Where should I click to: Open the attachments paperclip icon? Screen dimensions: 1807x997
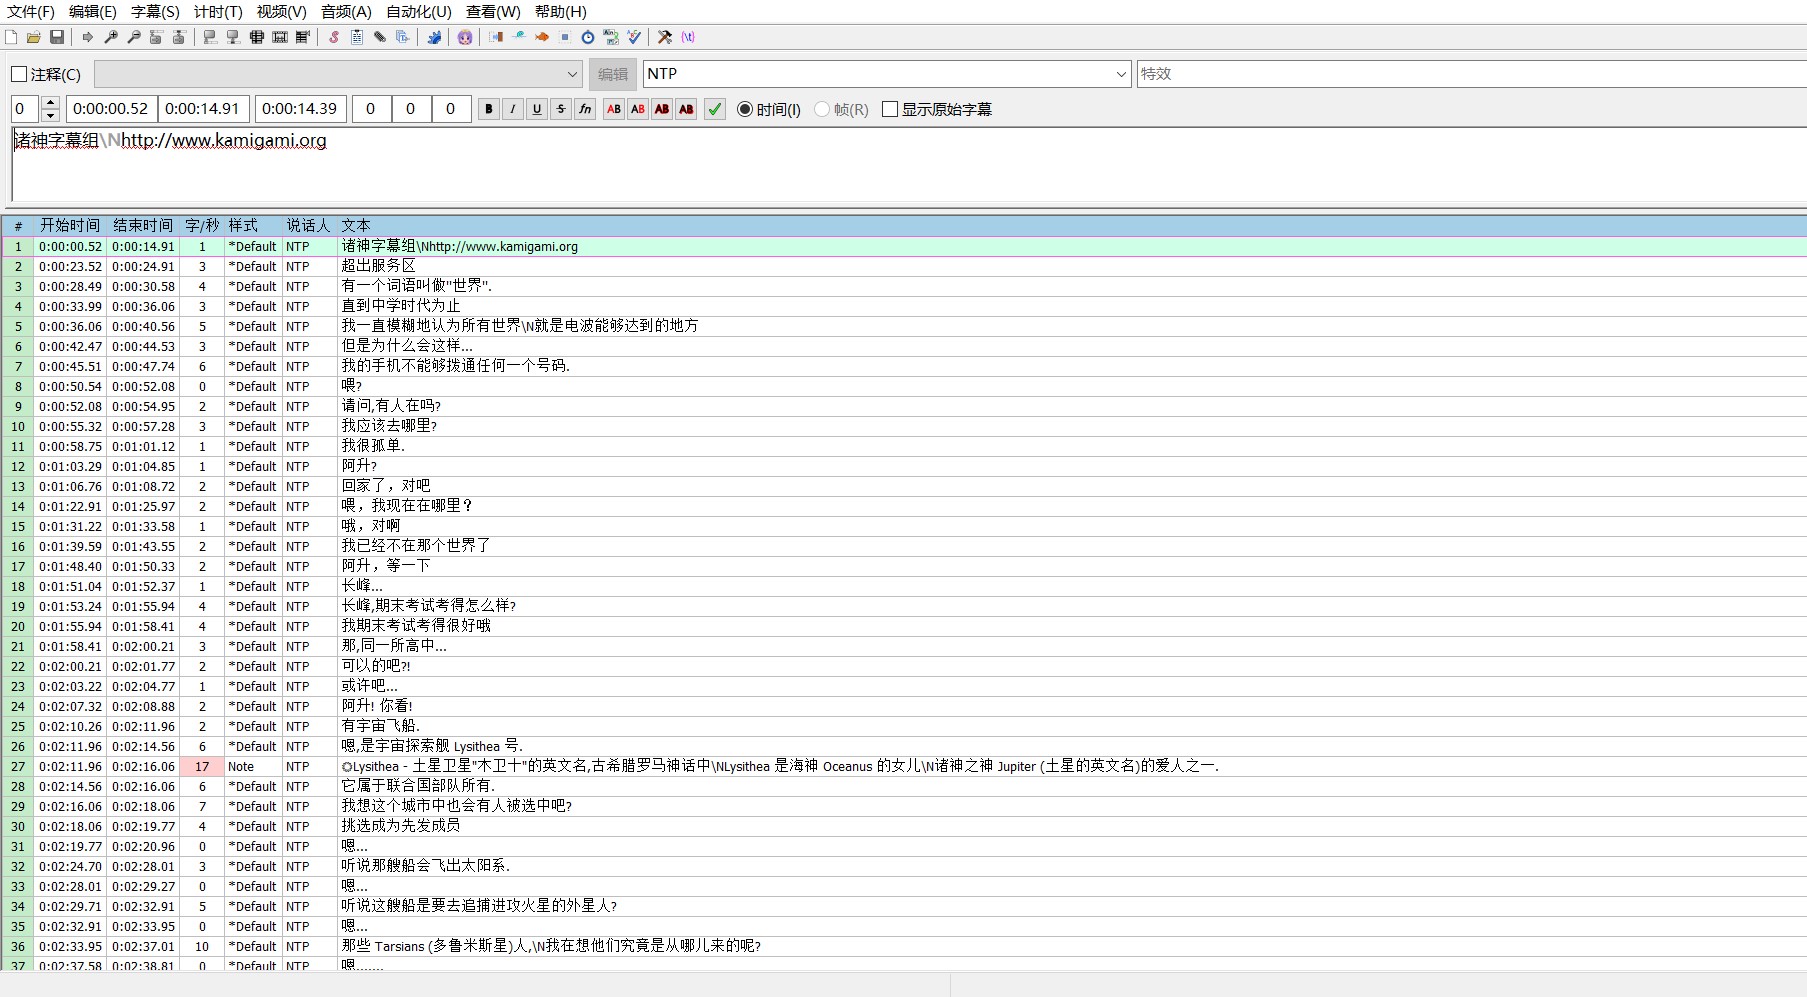(380, 37)
